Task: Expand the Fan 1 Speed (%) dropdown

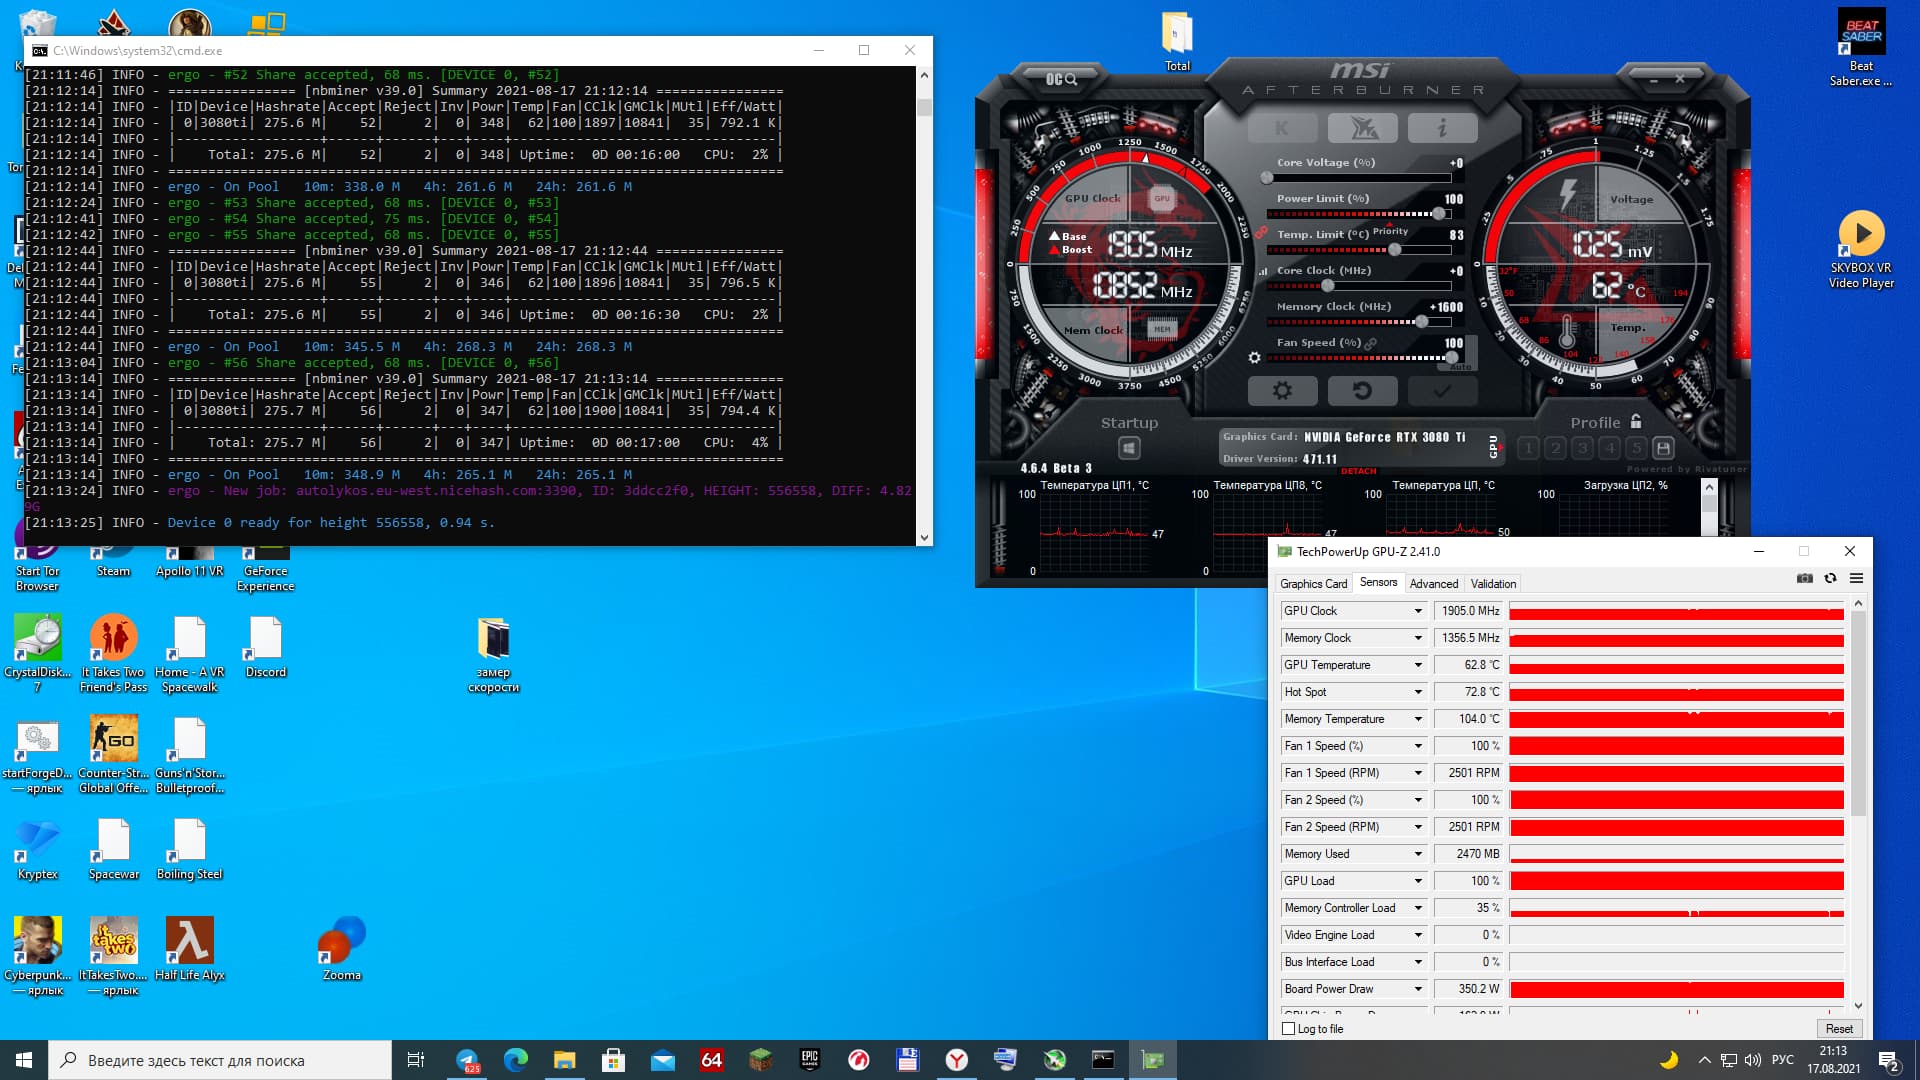Action: tap(1417, 746)
